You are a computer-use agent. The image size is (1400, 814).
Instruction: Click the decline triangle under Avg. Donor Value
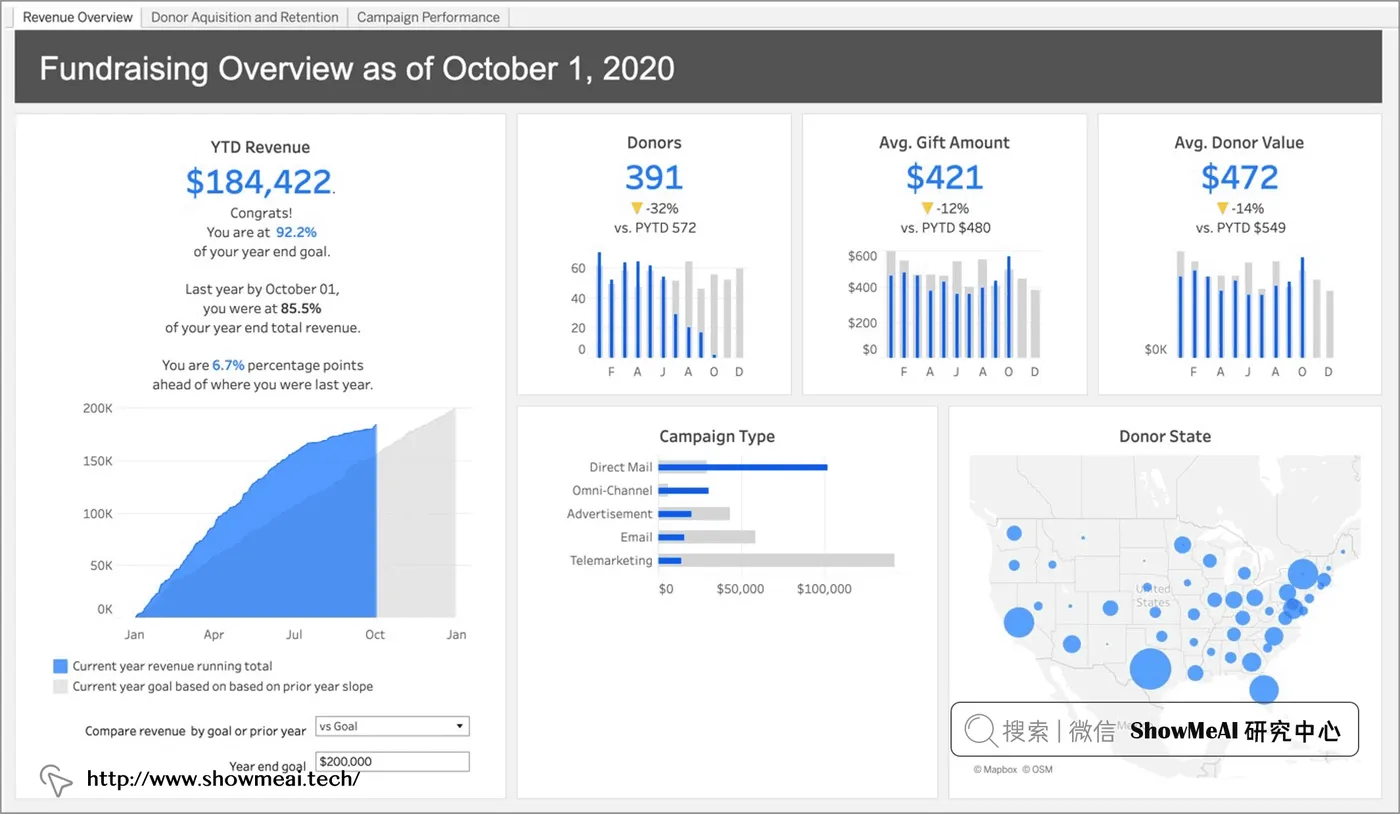pos(1222,208)
